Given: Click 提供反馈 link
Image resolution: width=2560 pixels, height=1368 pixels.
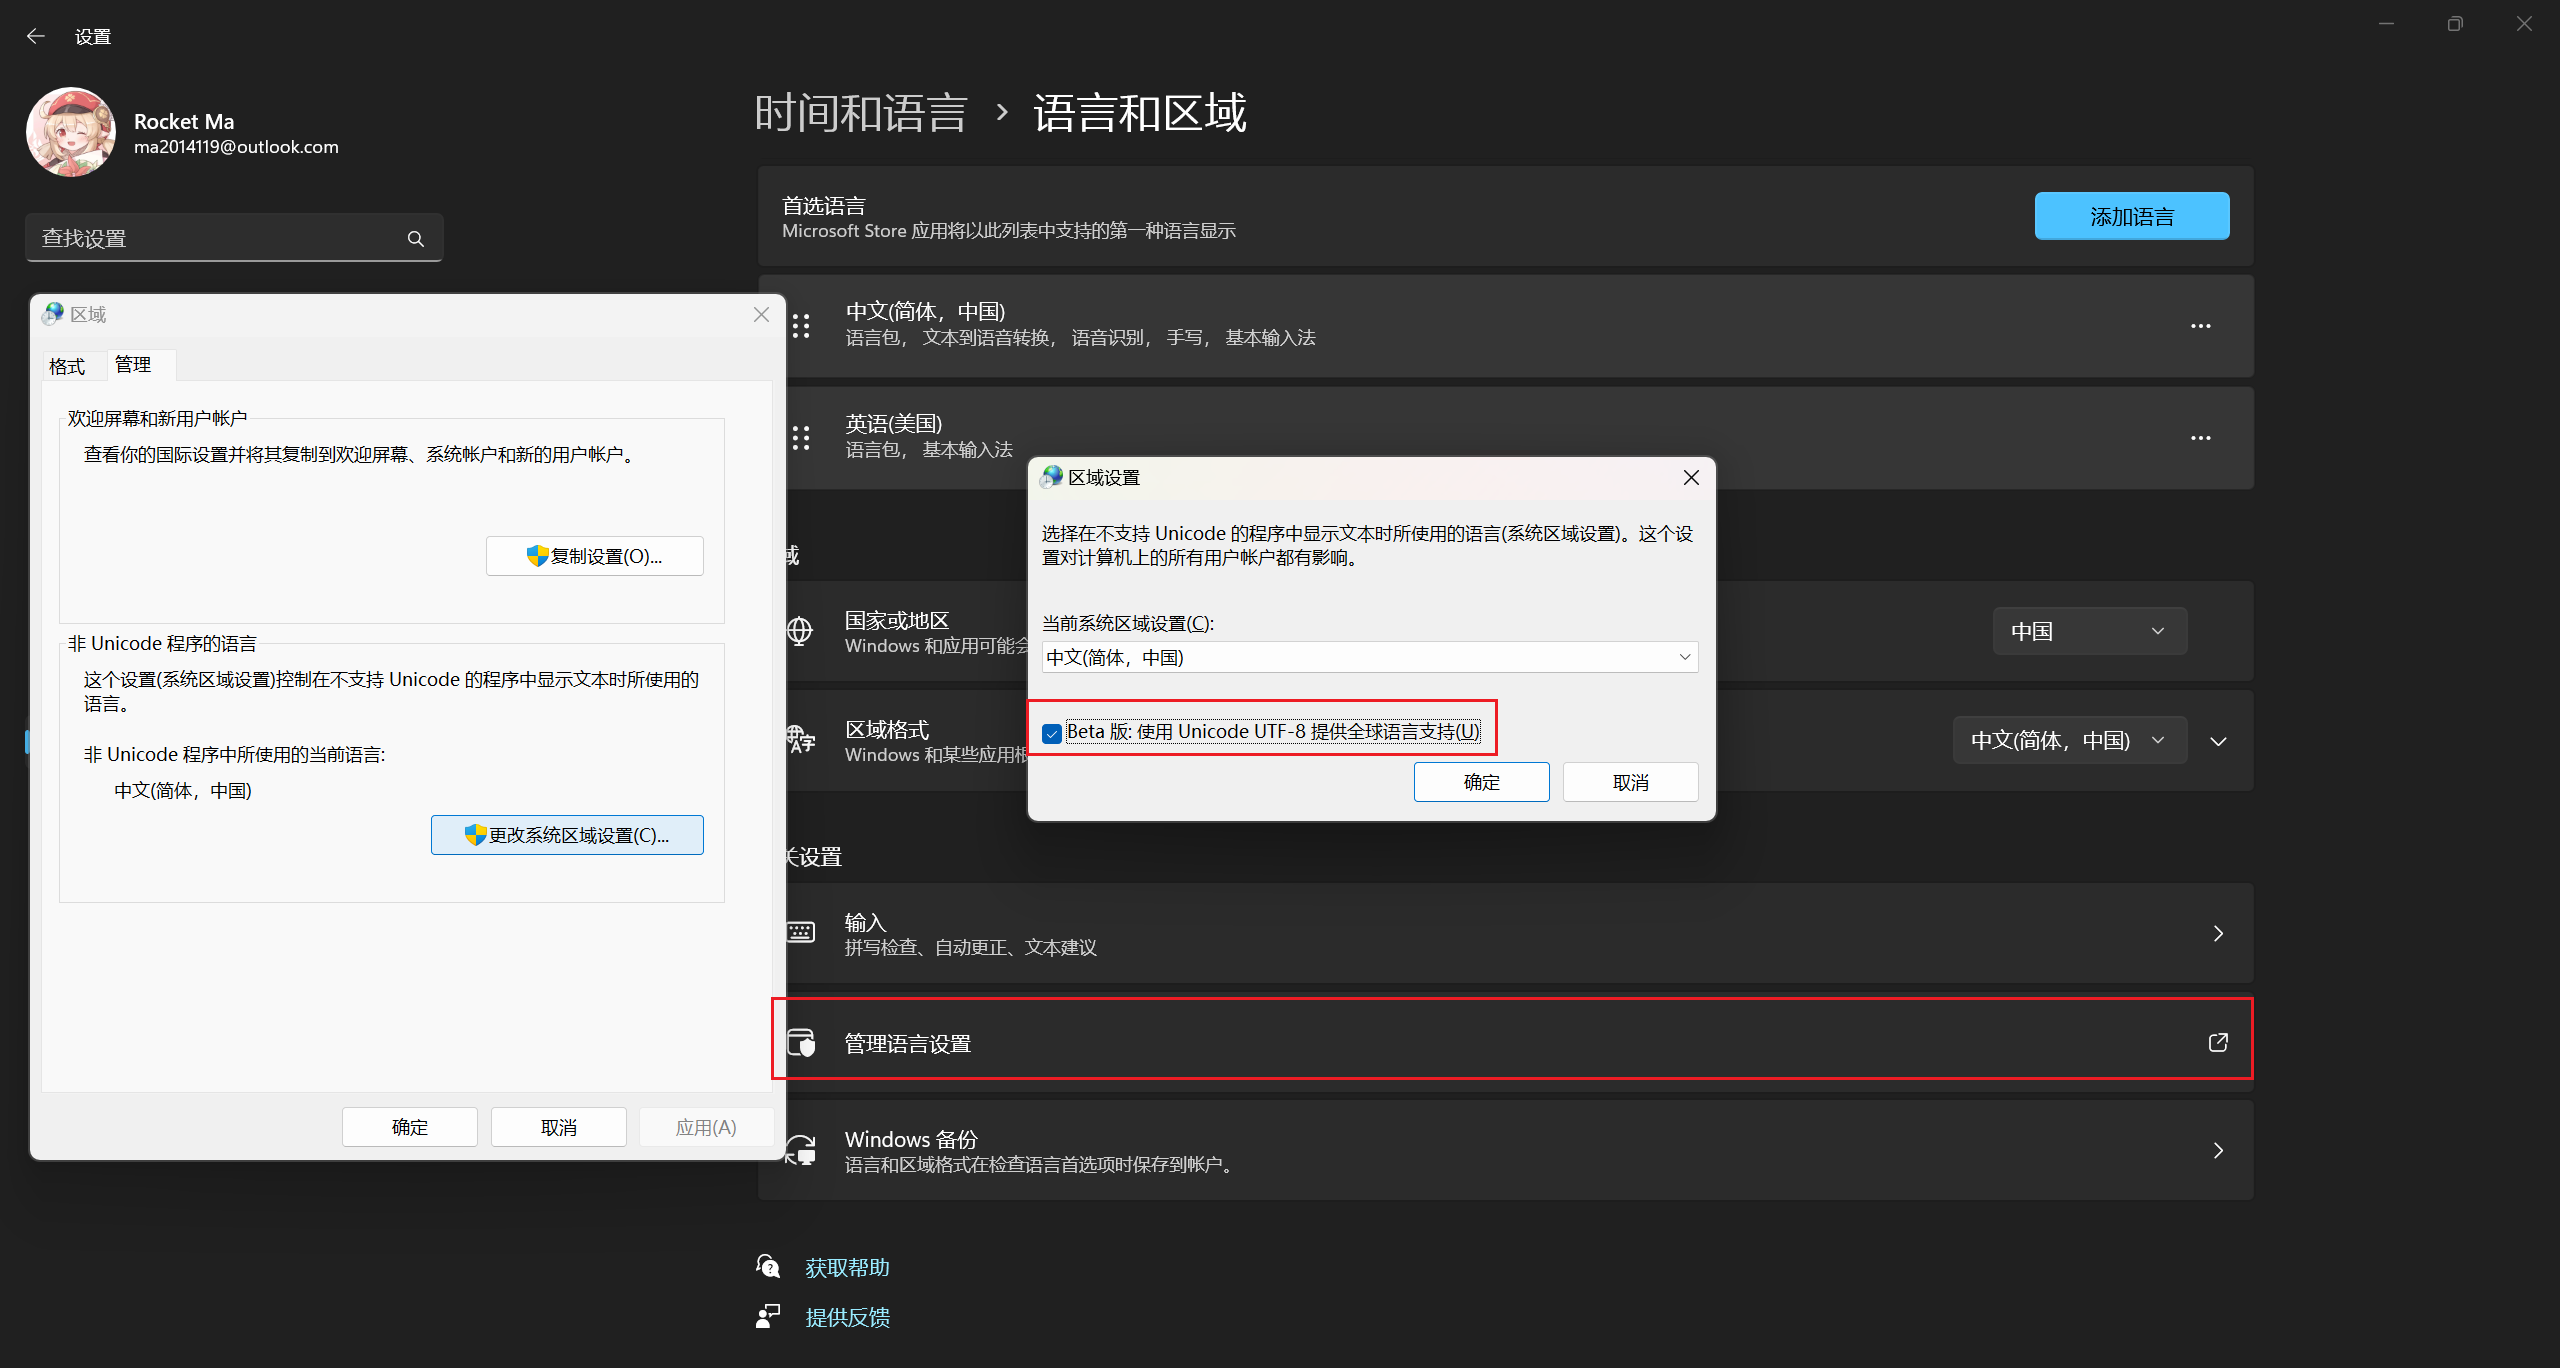Looking at the screenshot, I should [847, 1317].
